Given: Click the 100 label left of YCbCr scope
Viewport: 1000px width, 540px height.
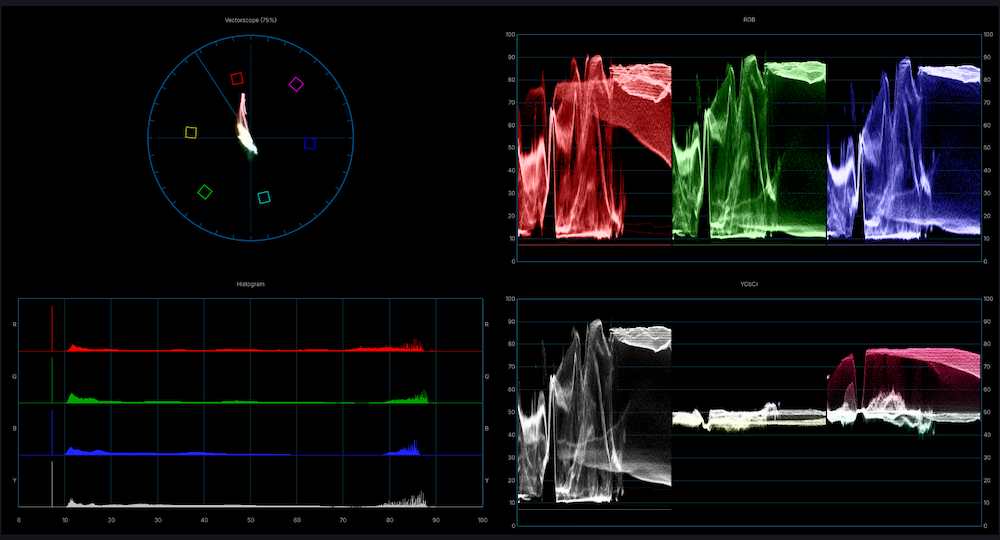Looking at the screenshot, I should pyautogui.click(x=510, y=298).
